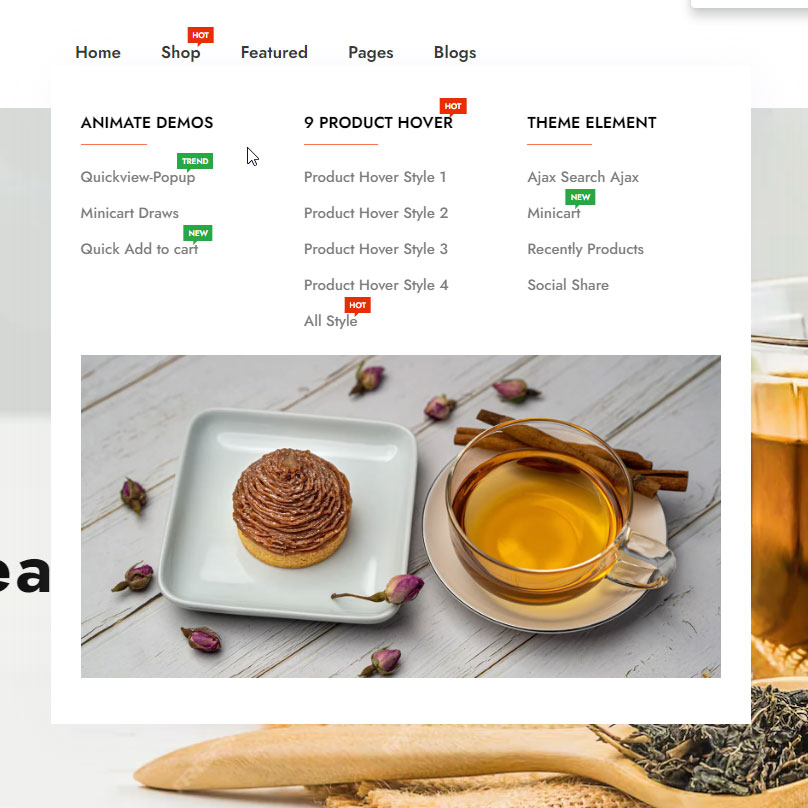Select Minicart Draws link
This screenshot has width=808, height=808.
pos(129,213)
